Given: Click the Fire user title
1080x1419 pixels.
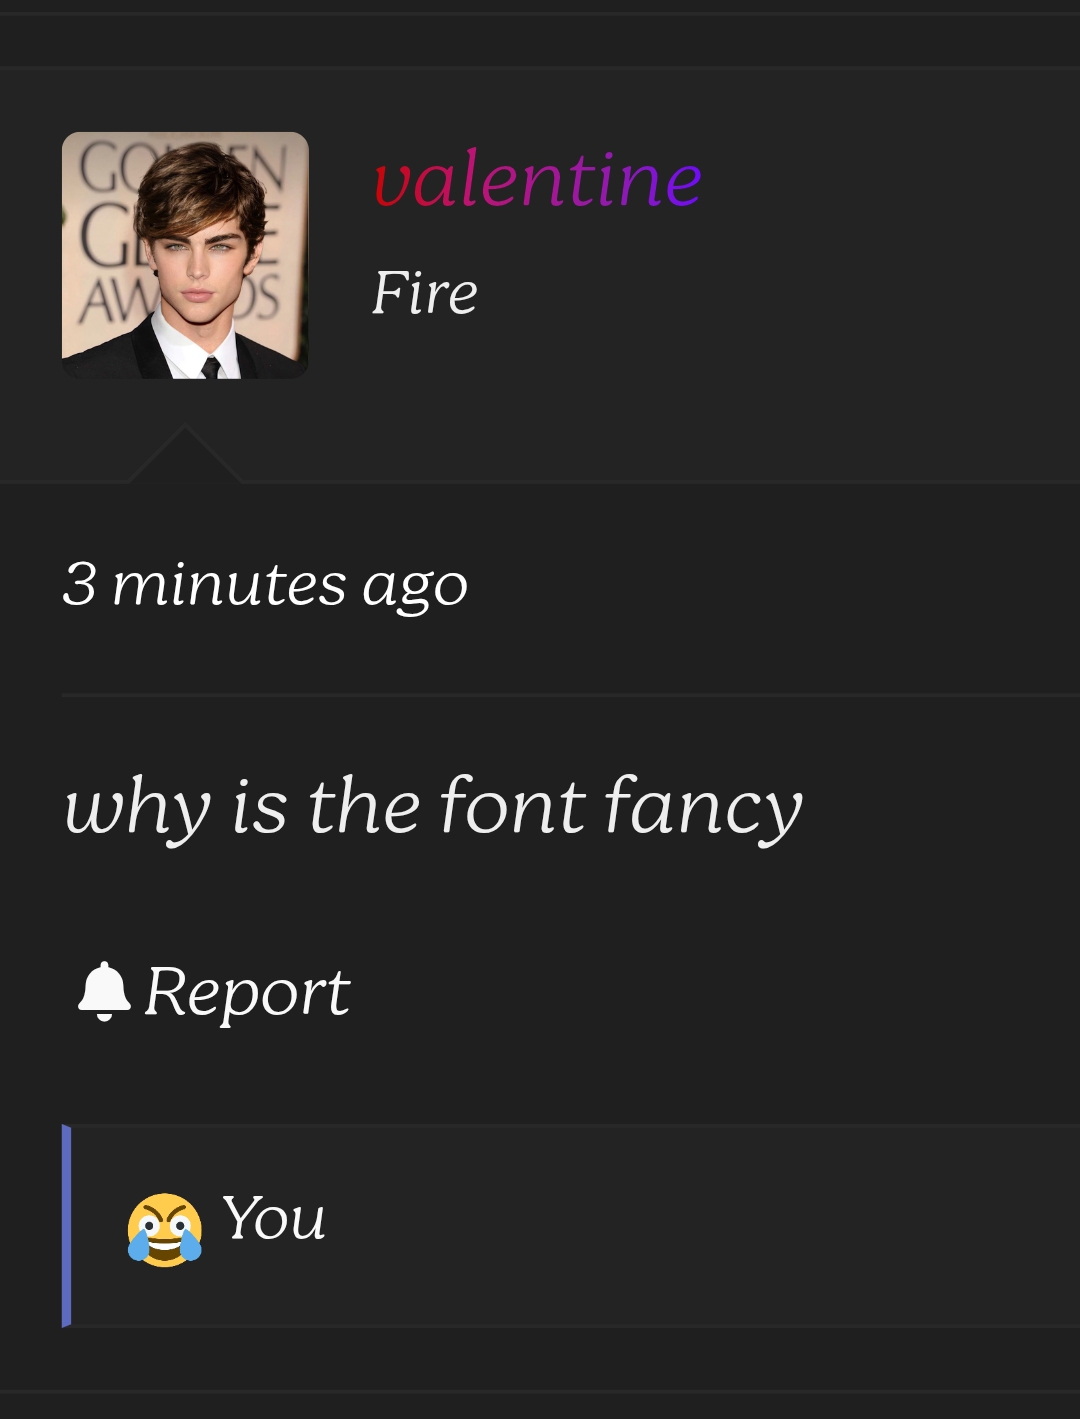Looking at the screenshot, I should tap(425, 293).
